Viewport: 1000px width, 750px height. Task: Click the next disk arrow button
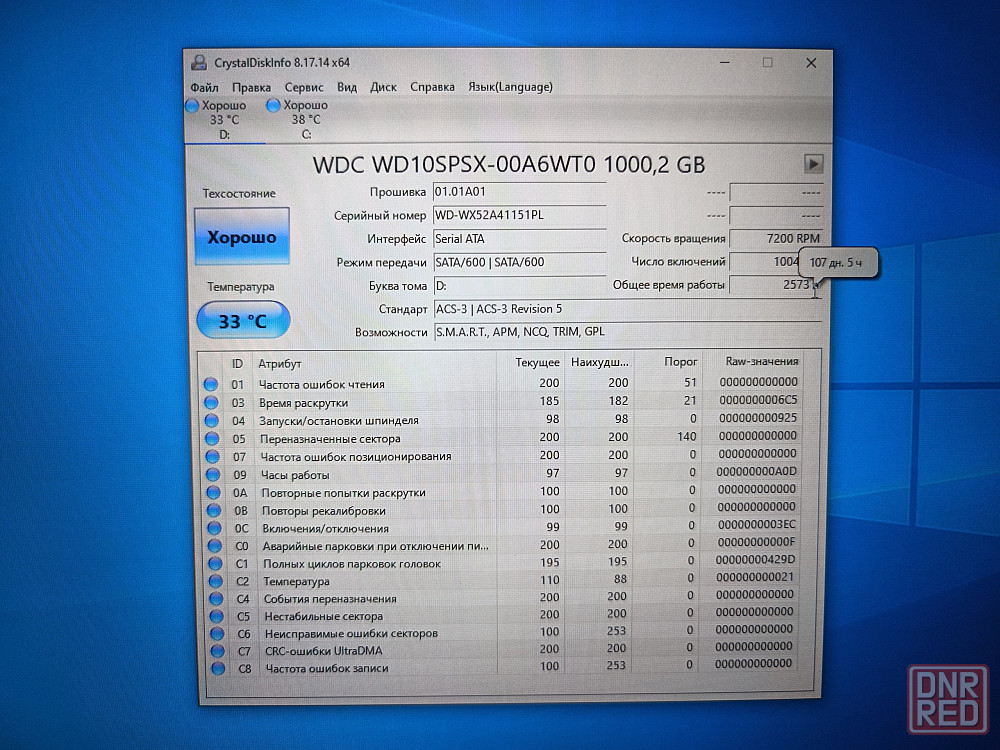(x=813, y=163)
